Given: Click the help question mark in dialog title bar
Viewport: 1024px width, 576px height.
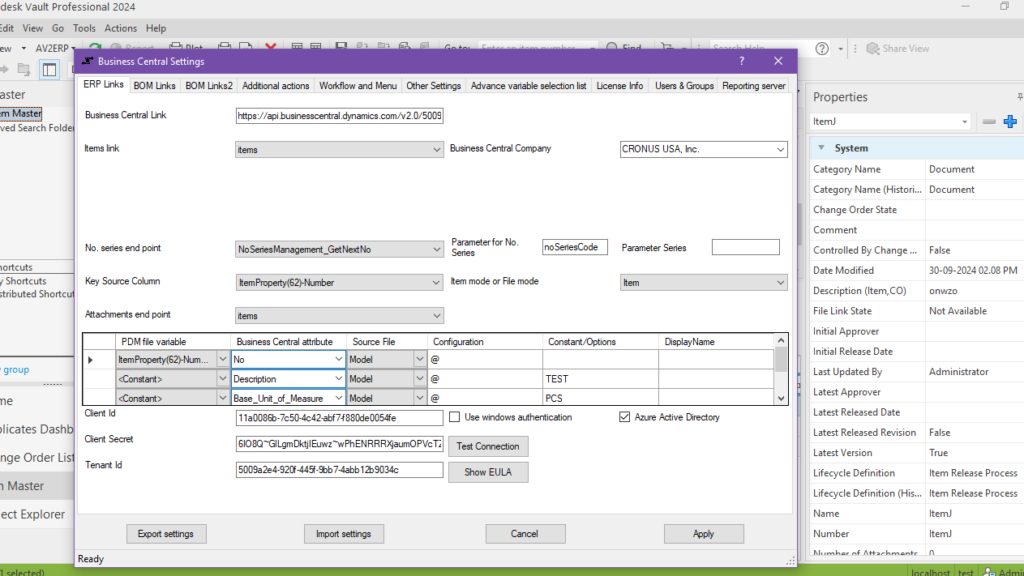Looking at the screenshot, I should (742, 61).
